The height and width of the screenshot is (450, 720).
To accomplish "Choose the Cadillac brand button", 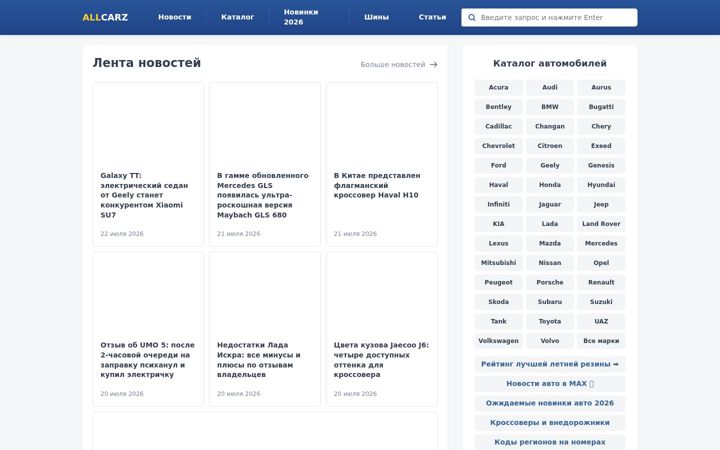I will click(498, 126).
